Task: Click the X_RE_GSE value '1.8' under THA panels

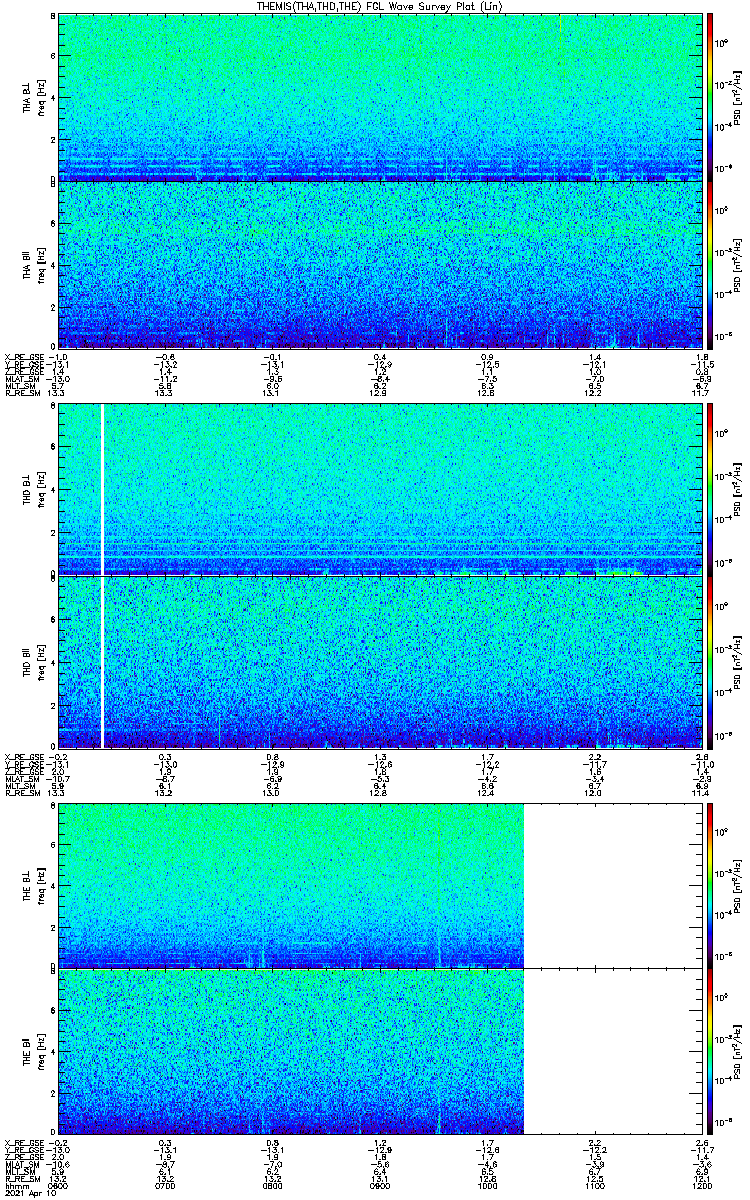Action: pos(703,357)
